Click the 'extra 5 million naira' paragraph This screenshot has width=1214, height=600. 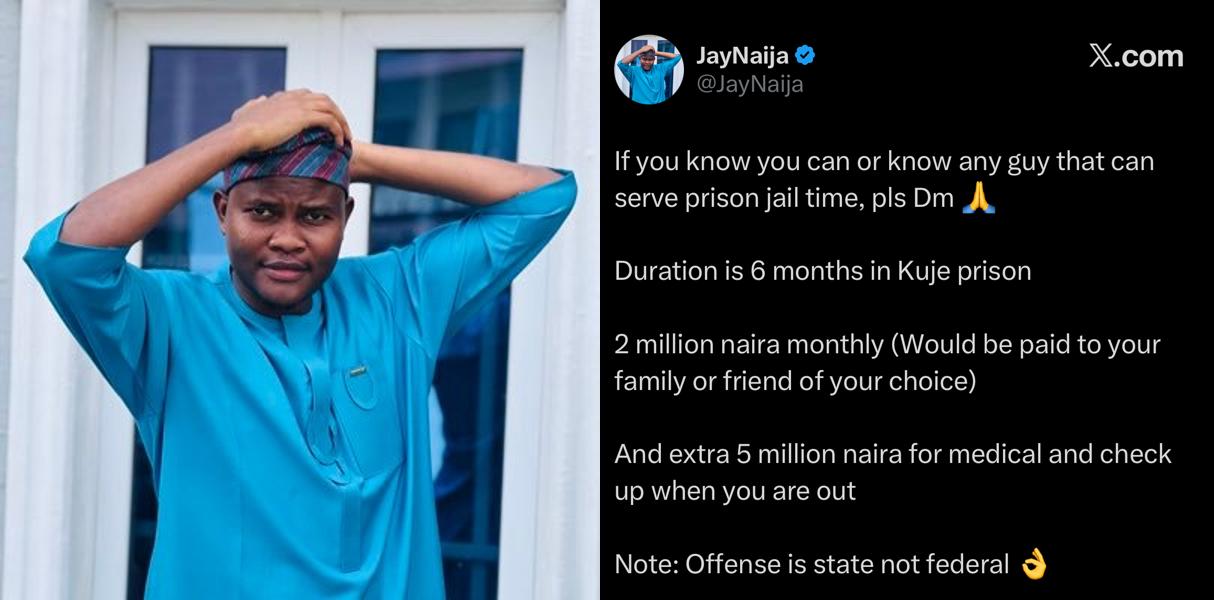(893, 472)
